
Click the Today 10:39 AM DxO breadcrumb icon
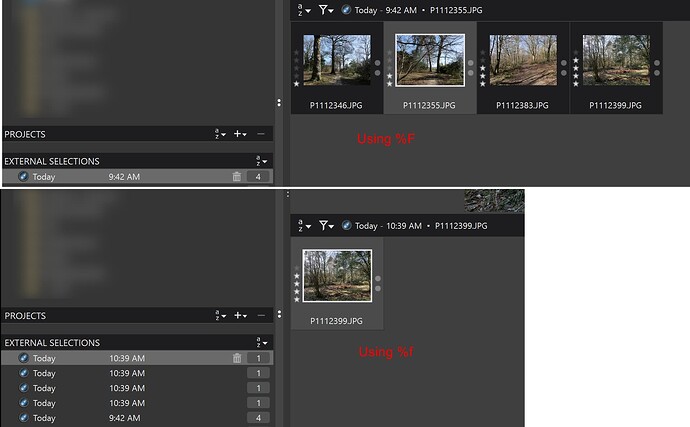coord(346,226)
